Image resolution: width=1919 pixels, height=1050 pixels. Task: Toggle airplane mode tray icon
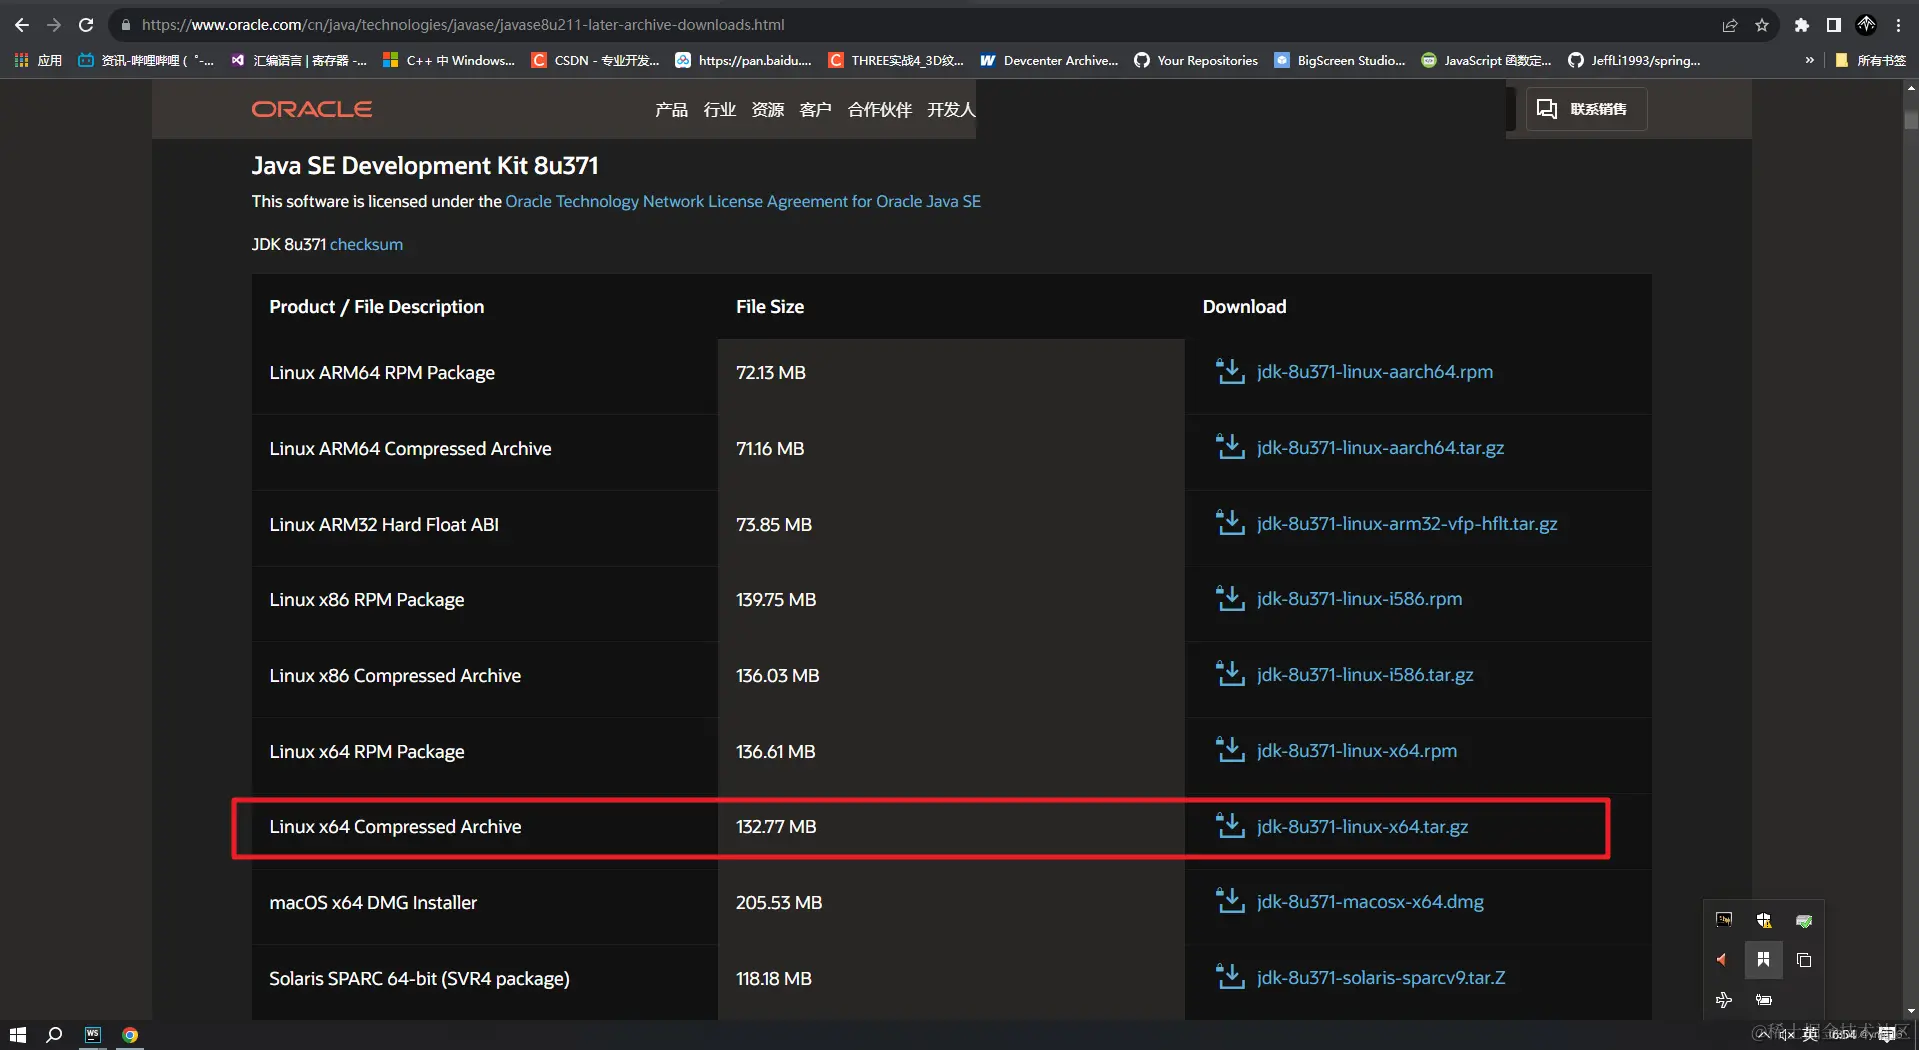[1724, 1000]
